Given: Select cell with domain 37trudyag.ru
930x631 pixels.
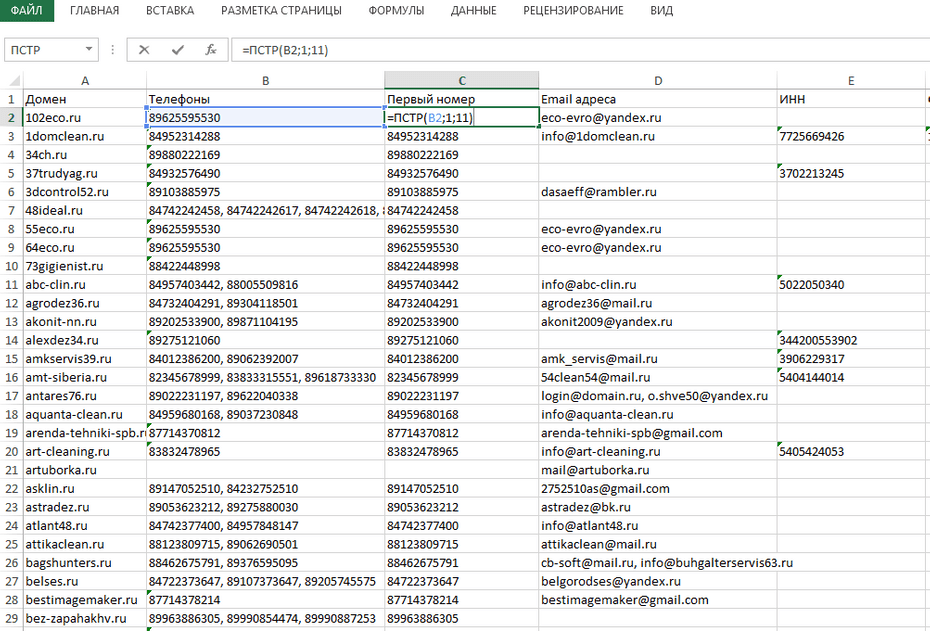Looking at the screenshot, I should pos(85,173).
